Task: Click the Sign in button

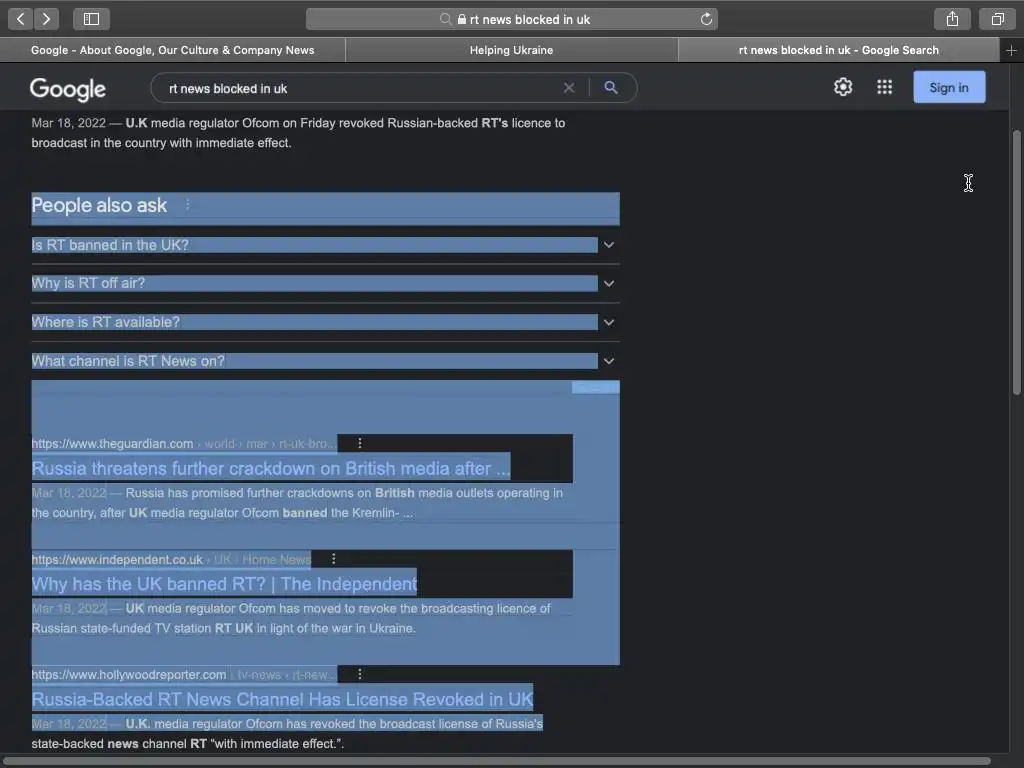Action: 949,88
